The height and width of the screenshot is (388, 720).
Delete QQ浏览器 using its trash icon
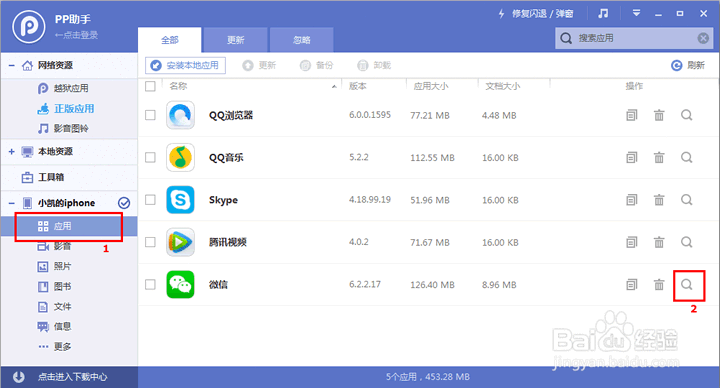[x=659, y=115]
